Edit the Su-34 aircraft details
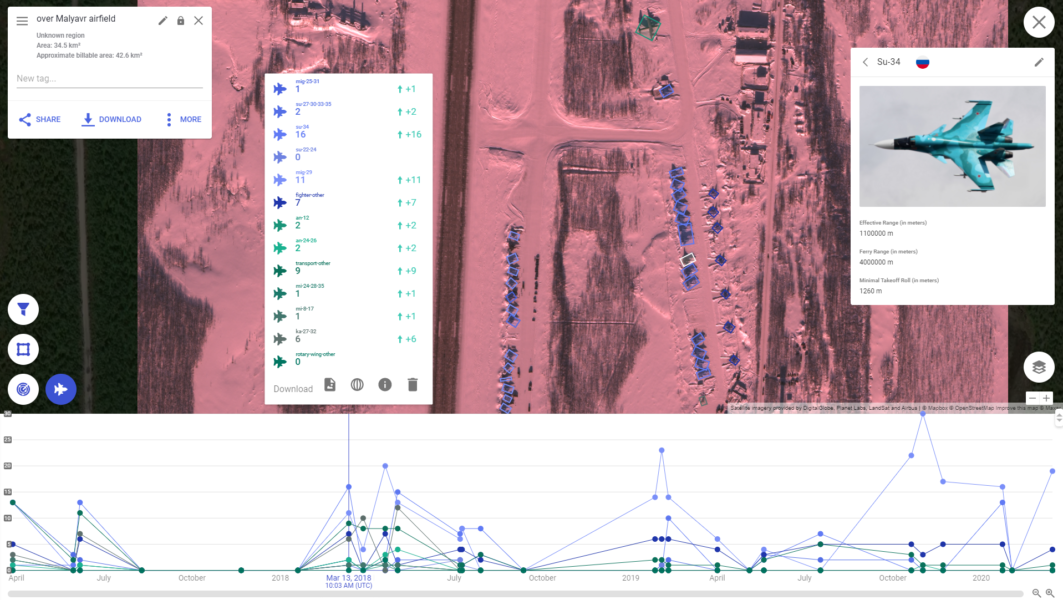 [1037, 61]
